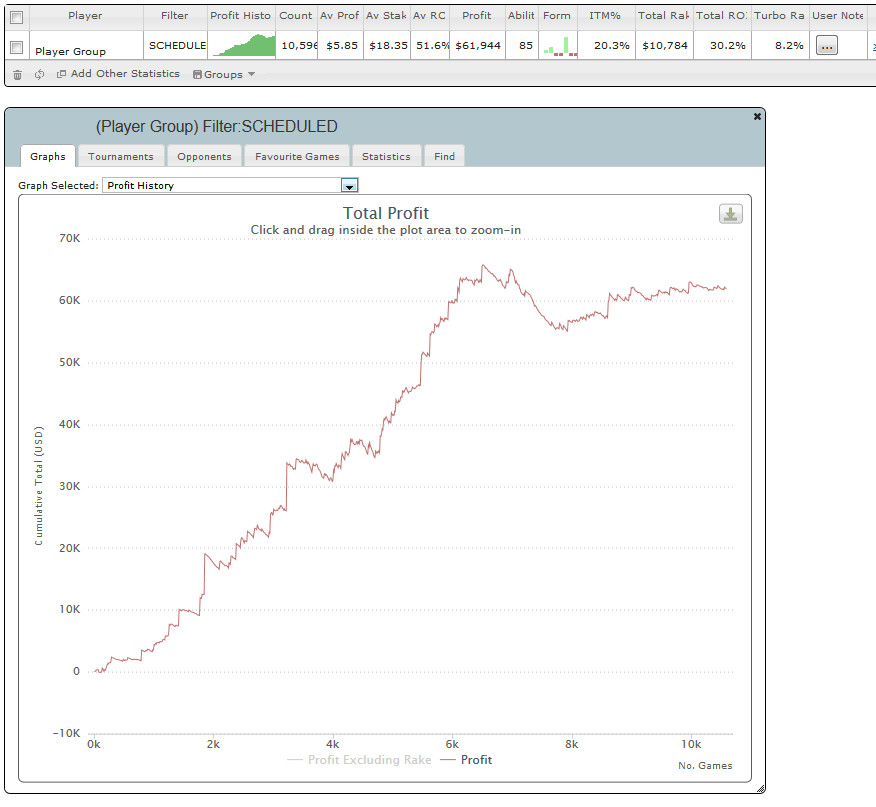Switch to the Find tab
The image size is (876, 807).
pos(445,156)
